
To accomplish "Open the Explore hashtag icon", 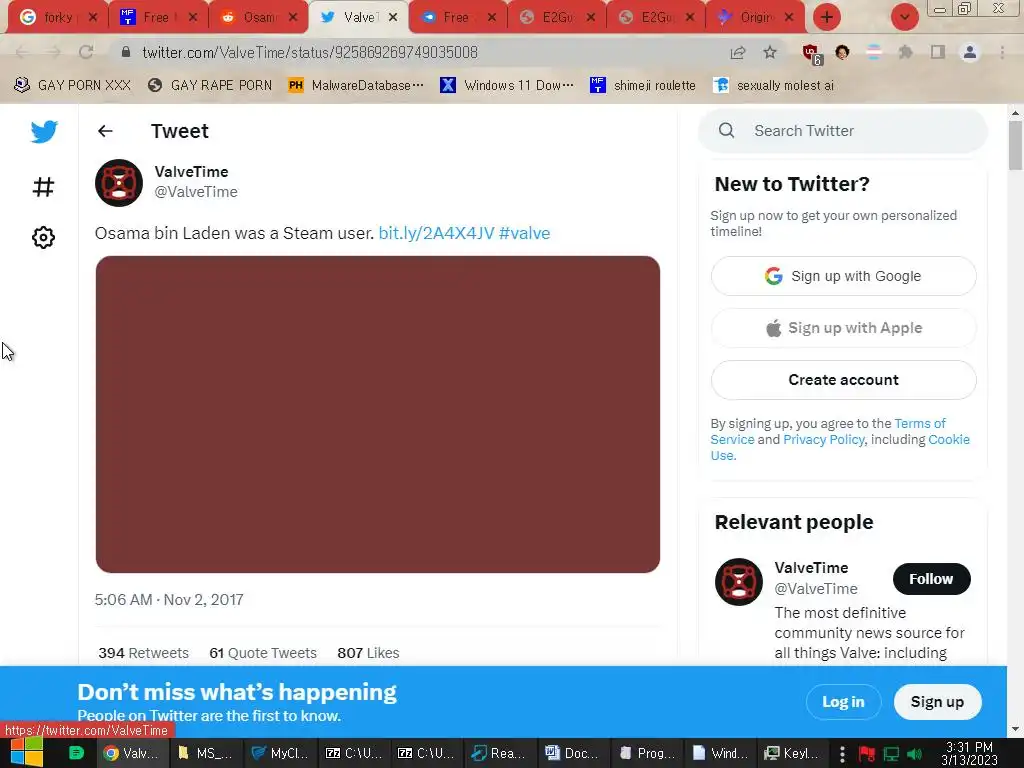I will (43, 187).
